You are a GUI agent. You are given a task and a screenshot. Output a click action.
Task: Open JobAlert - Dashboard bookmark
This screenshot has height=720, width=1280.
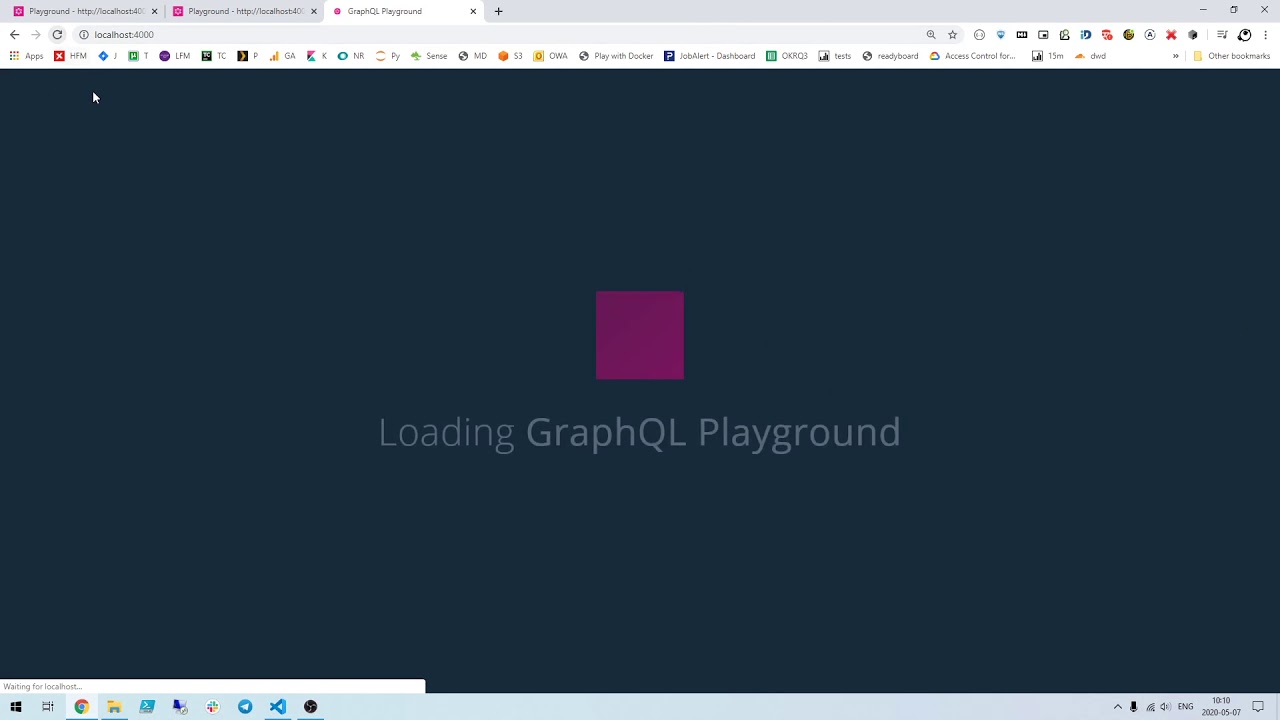pyautogui.click(x=710, y=56)
